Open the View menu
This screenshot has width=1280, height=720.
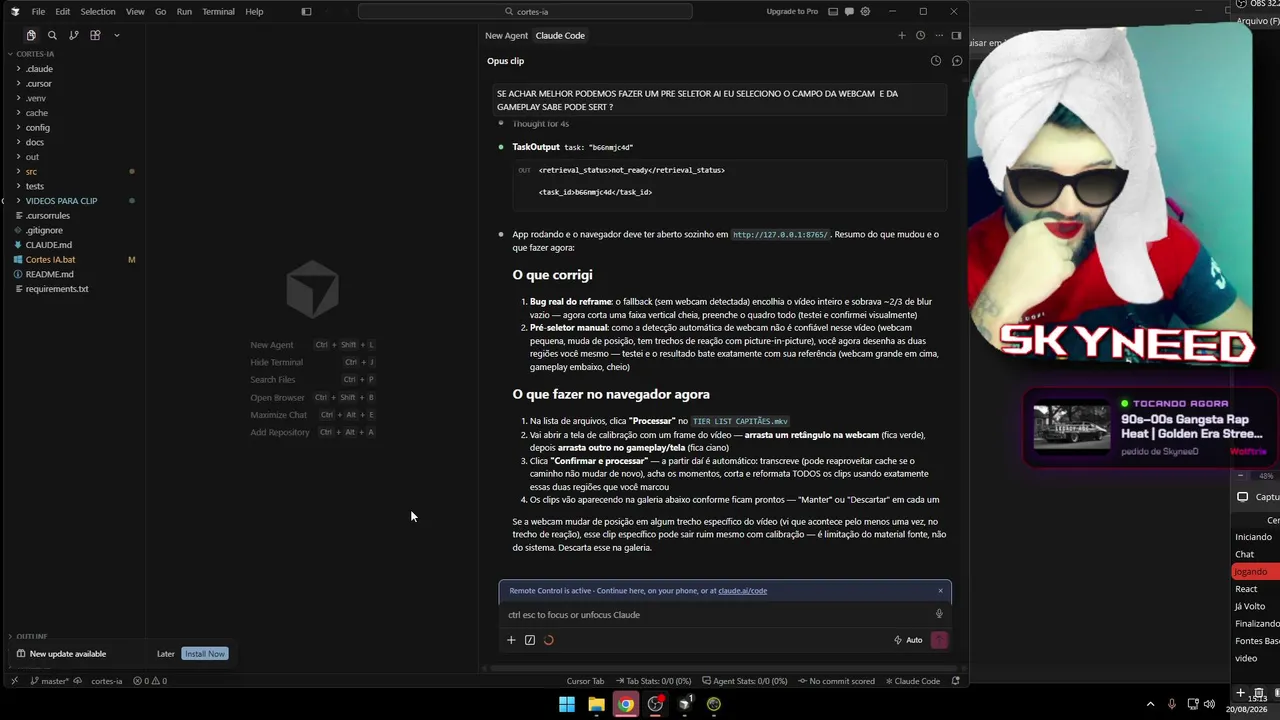tap(135, 12)
